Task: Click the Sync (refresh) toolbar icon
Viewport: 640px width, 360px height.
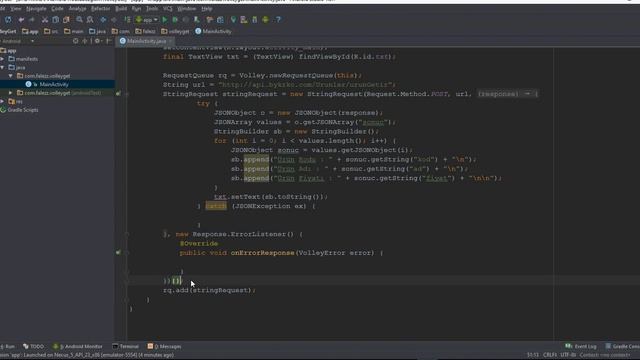Action: [x=8, y=20]
